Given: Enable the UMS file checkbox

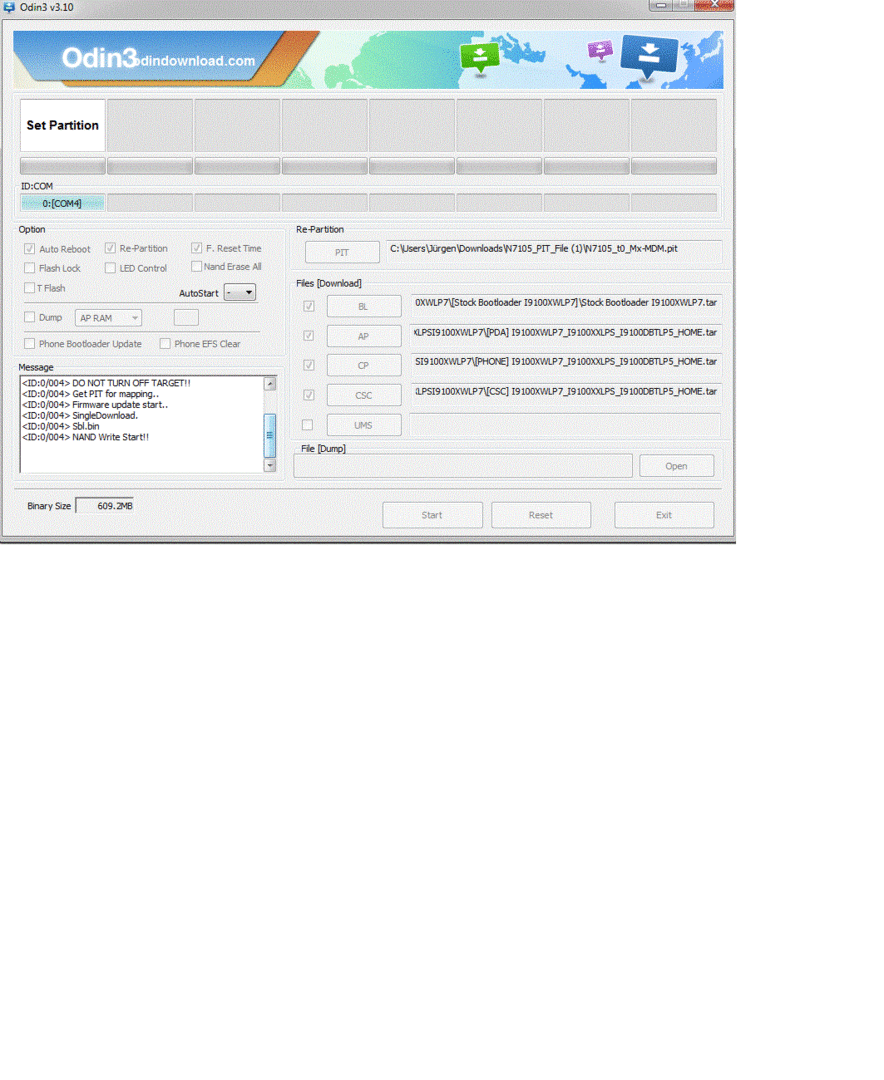Looking at the screenshot, I should [307, 425].
